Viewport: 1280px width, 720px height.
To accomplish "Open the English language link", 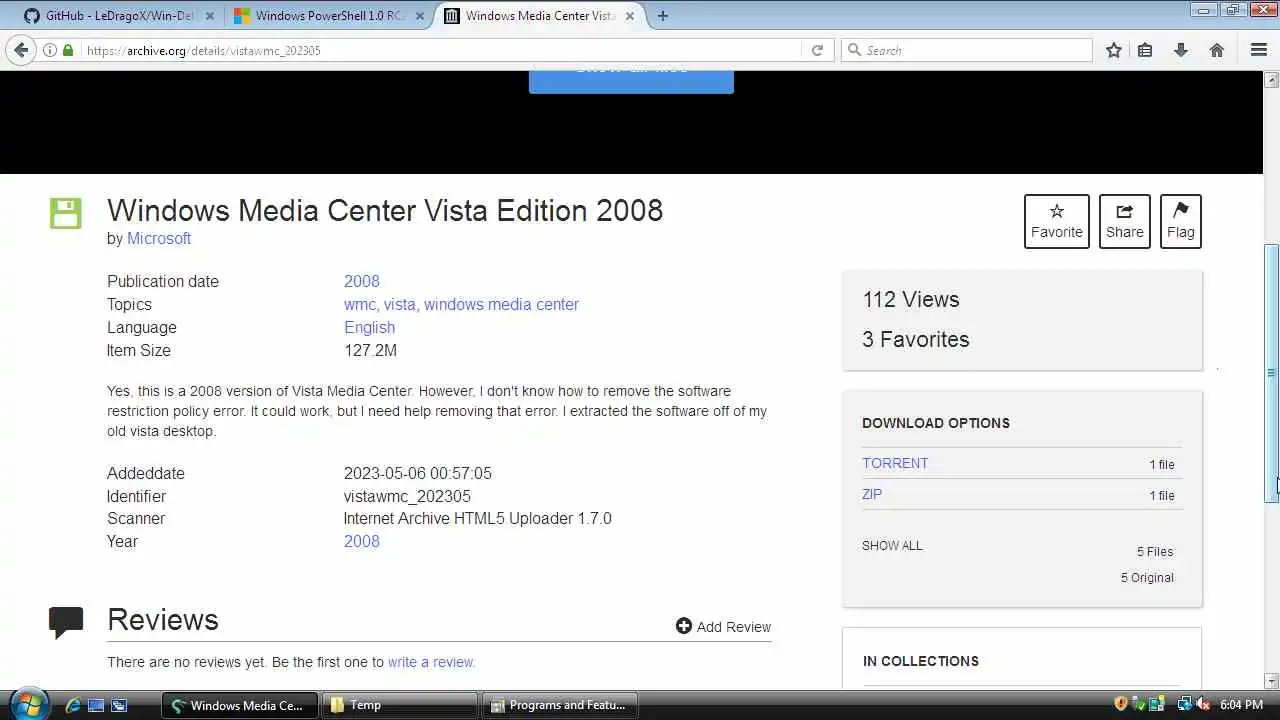I will click(369, 327).
